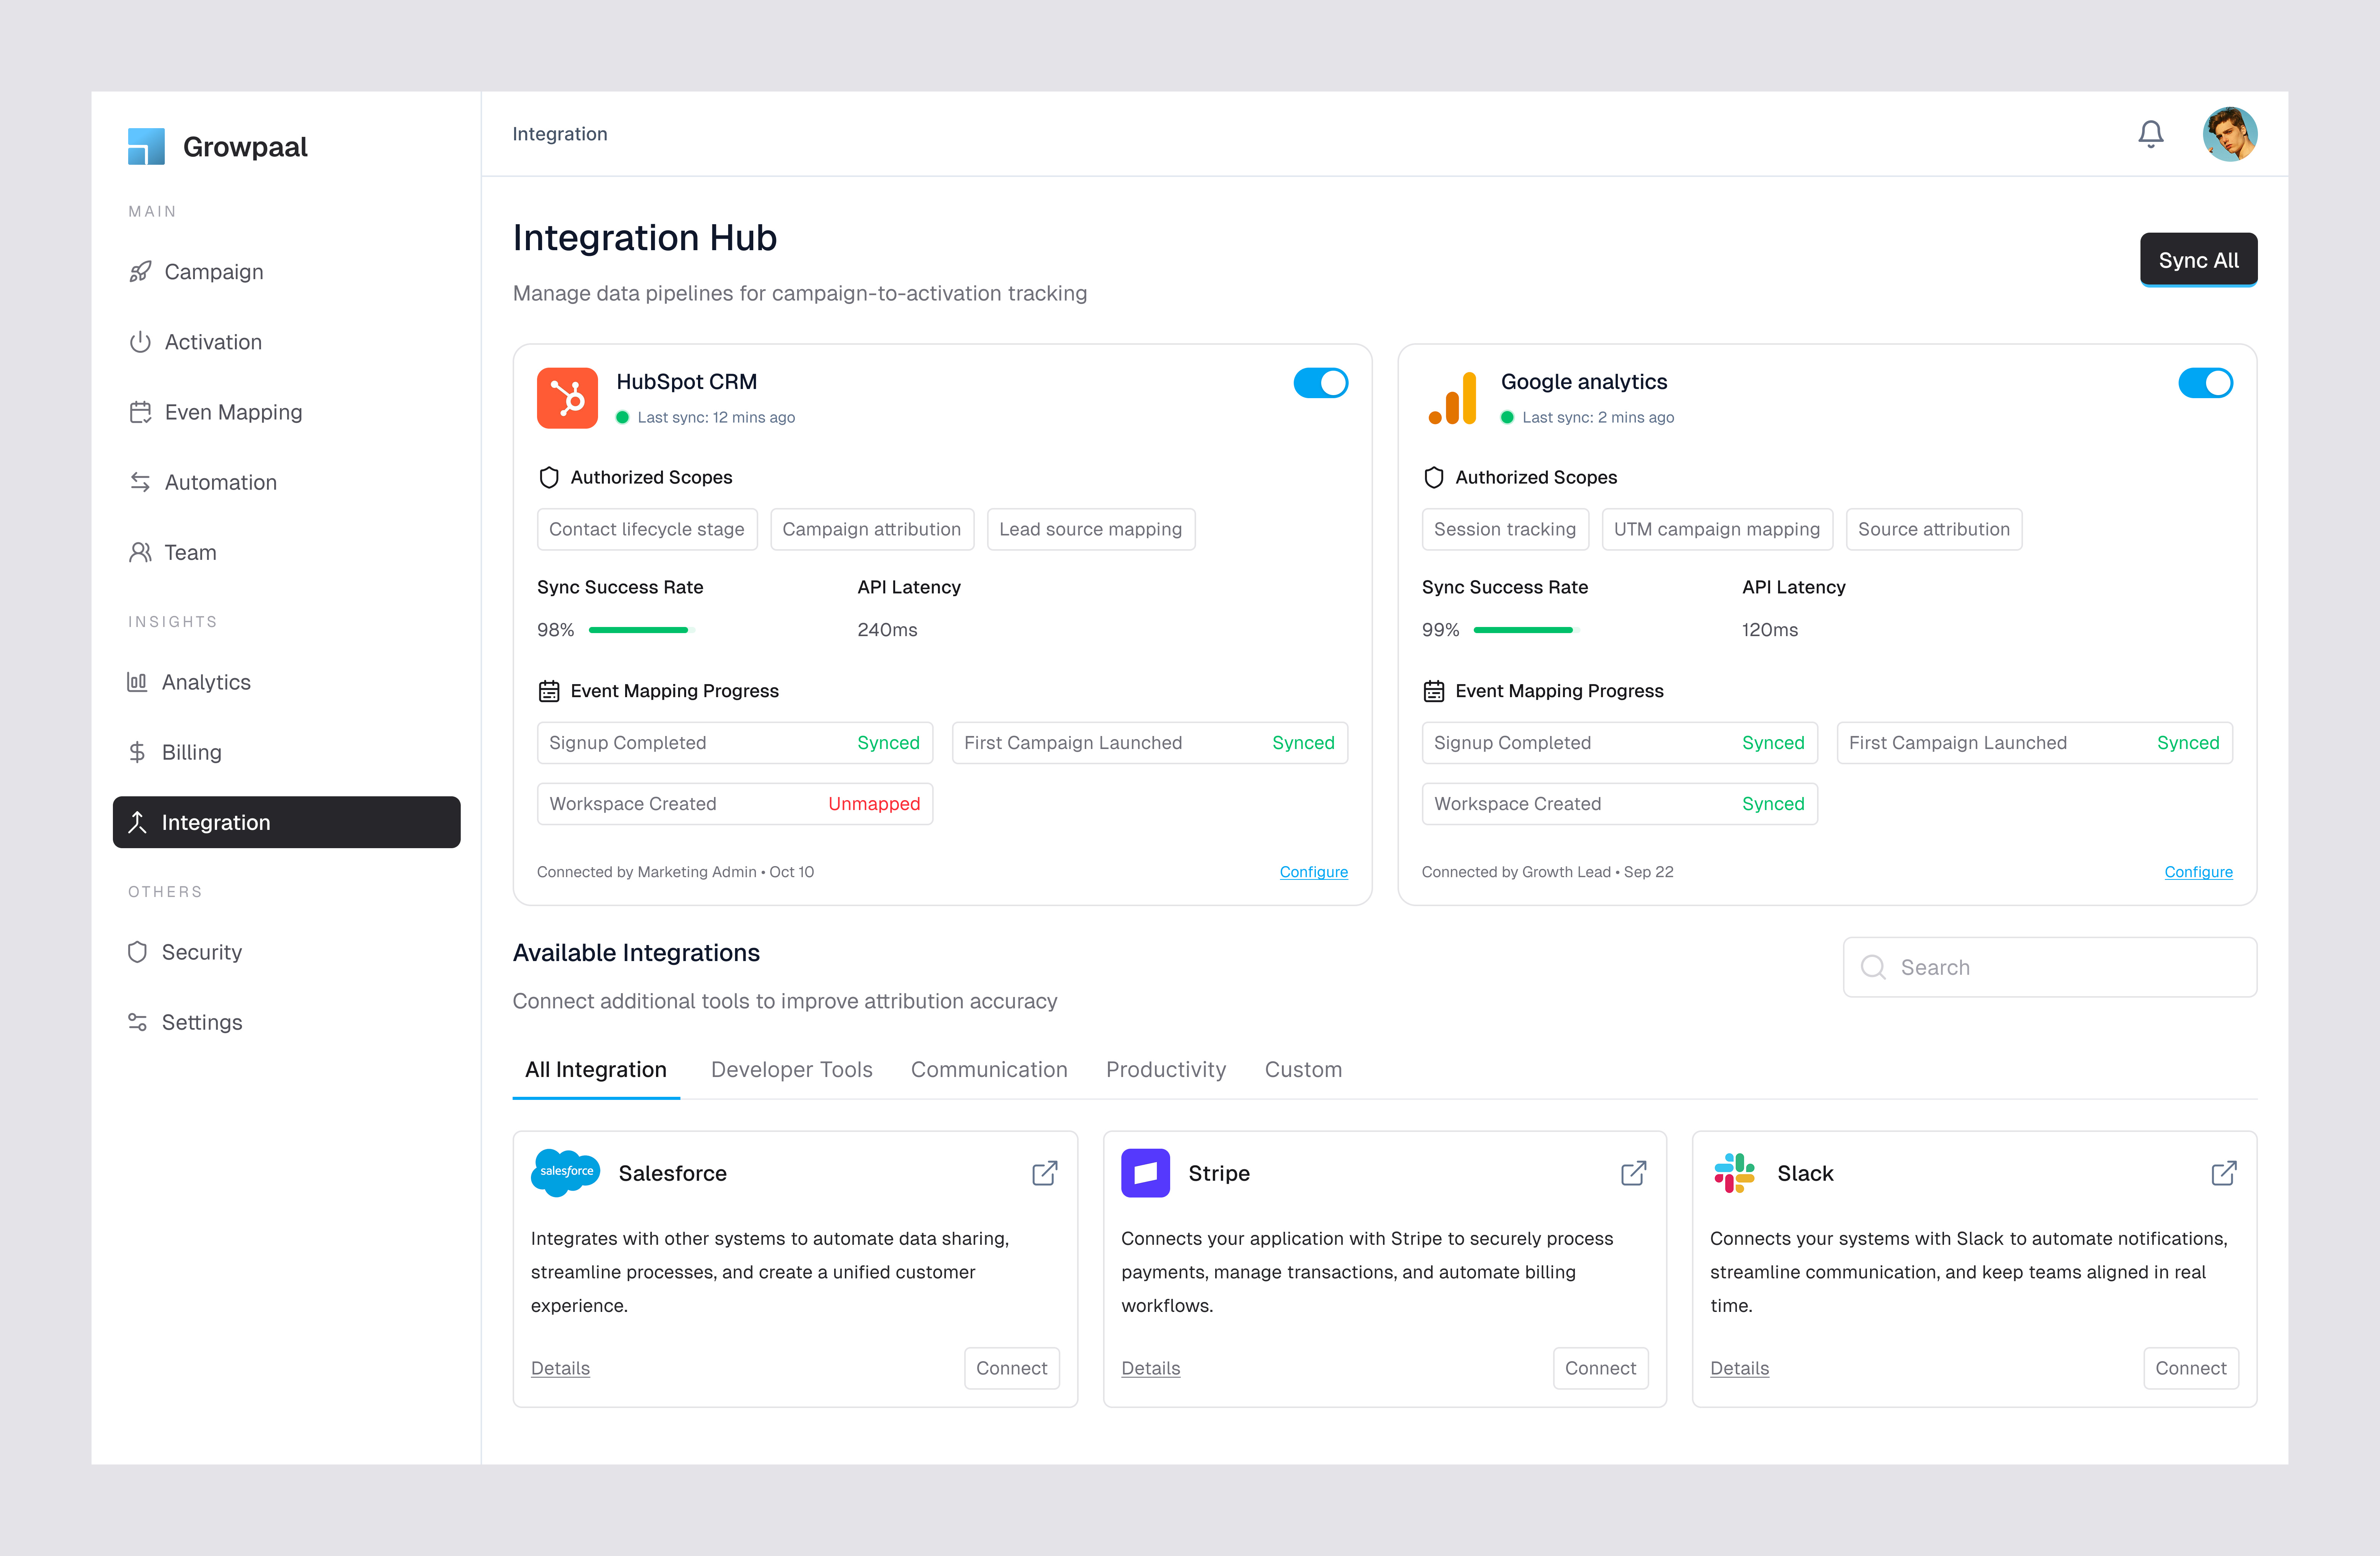Click Google analytics Authorized Scopes shield icon
This screenshot has height=1556, width=2380.
(x=1434, y=478)
